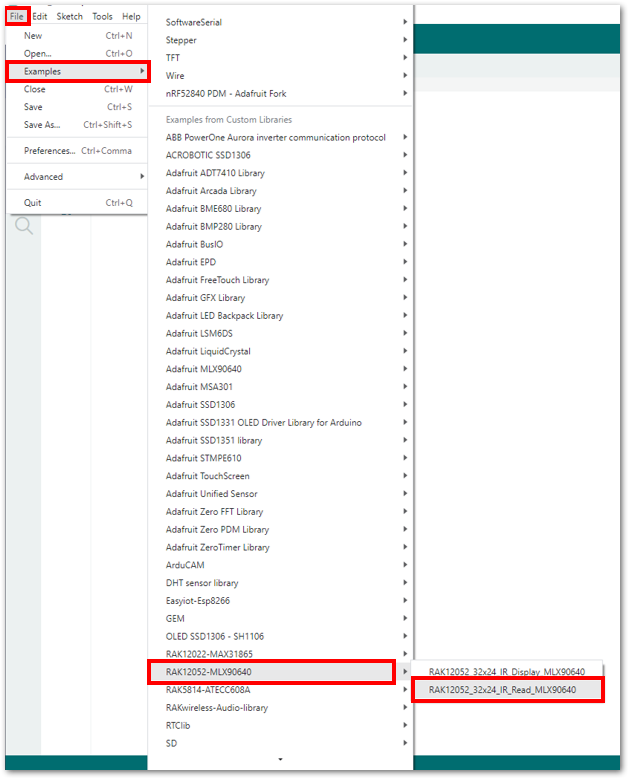The height and width of the screenshot is (779, 629).
Task: Open the SoftwareSerial examples
Action: click(x=281, y=22)
